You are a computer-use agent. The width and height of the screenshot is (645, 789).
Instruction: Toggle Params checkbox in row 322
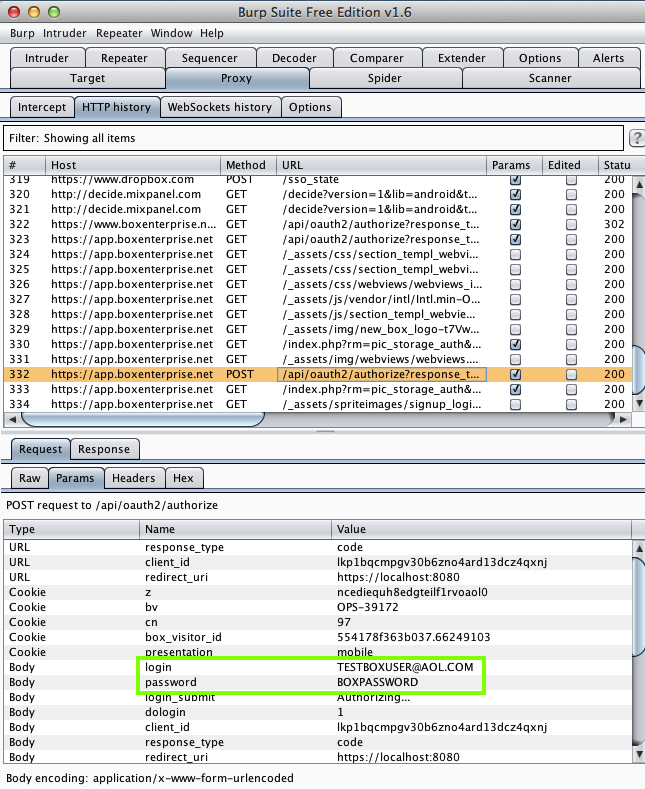[x=515, y=224]
